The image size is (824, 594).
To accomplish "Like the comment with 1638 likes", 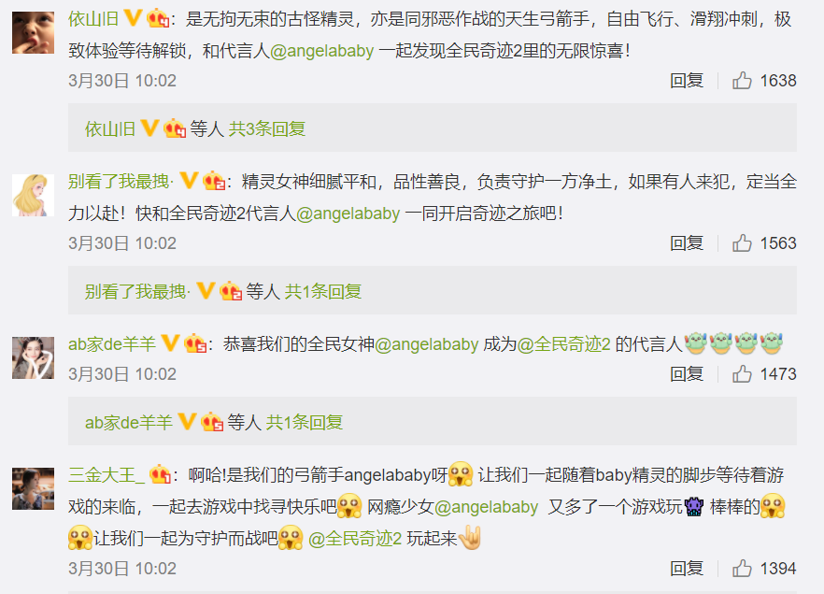I will 741,80.
